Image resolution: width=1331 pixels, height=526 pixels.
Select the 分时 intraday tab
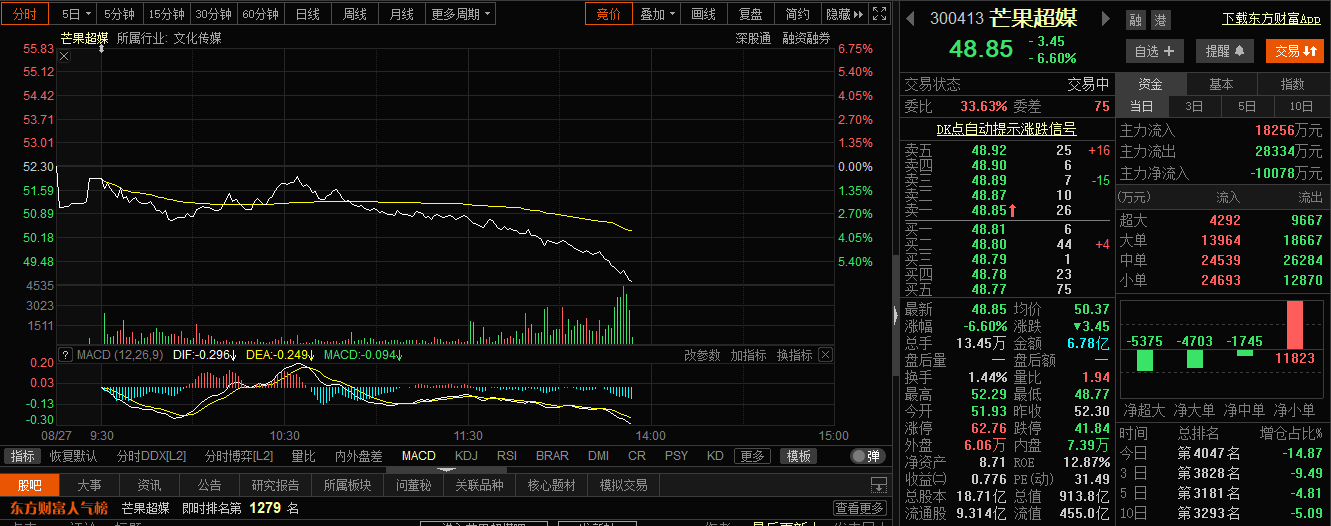coord(25,14)
